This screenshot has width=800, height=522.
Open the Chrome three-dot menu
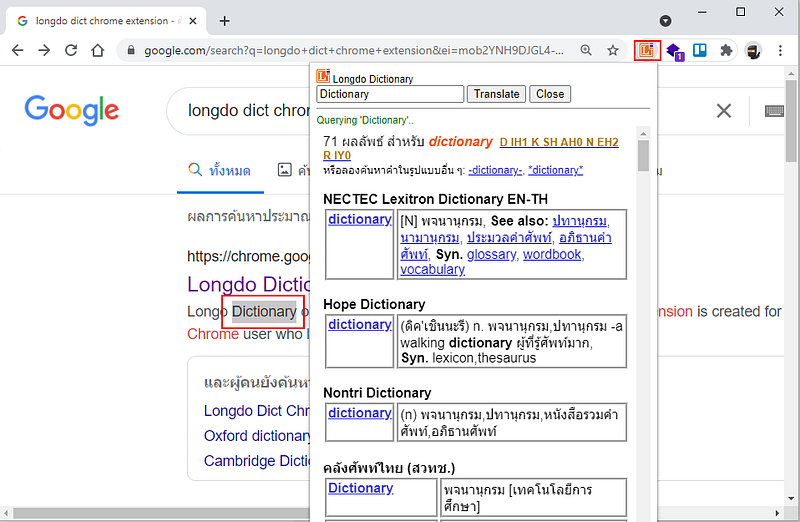tap(780, 50)
